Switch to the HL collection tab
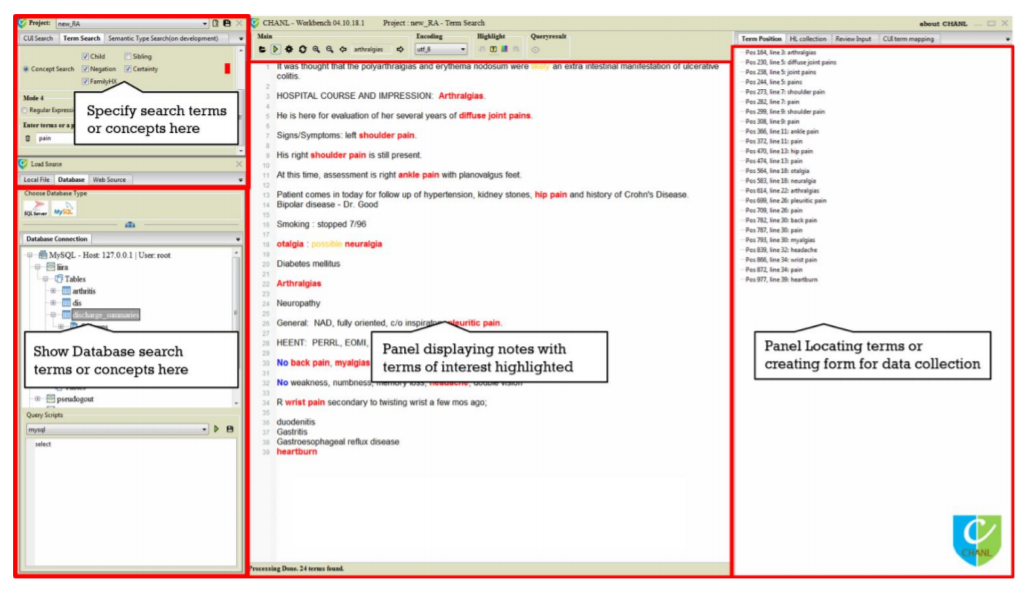Screen dimensions: 1030x589 point(808,39)
